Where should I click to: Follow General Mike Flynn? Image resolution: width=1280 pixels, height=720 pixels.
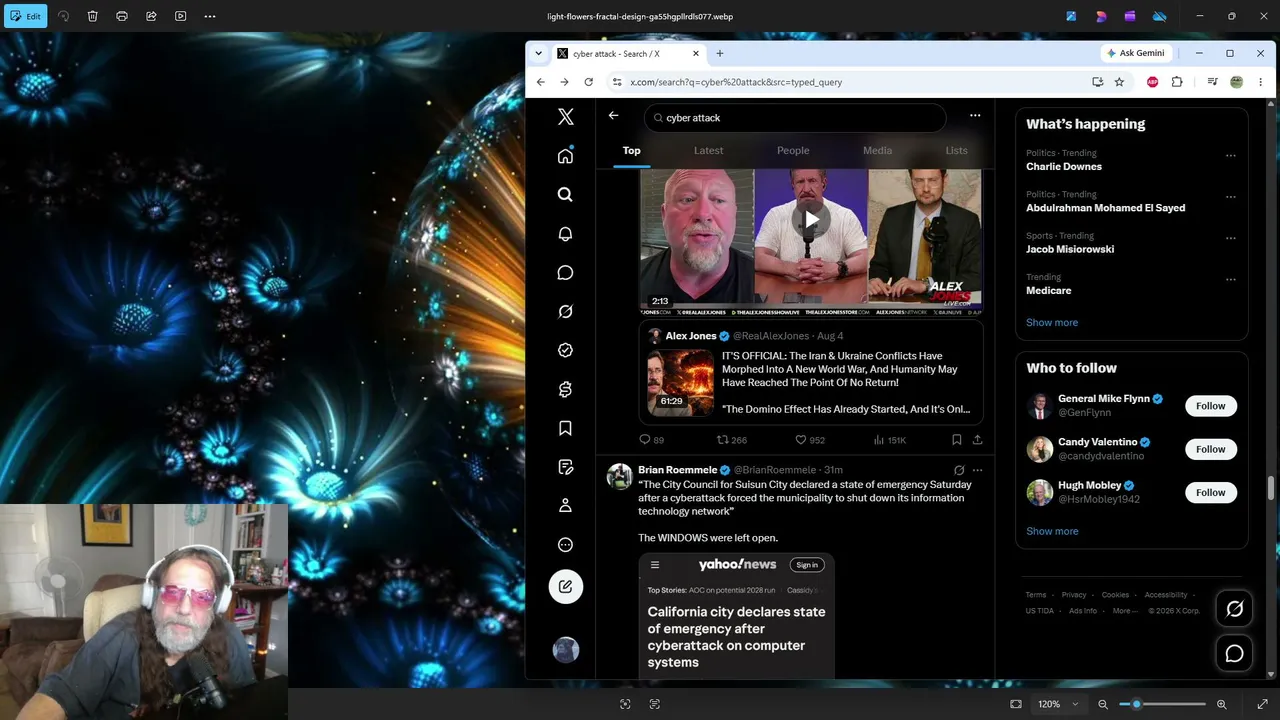coord(1211,406)
